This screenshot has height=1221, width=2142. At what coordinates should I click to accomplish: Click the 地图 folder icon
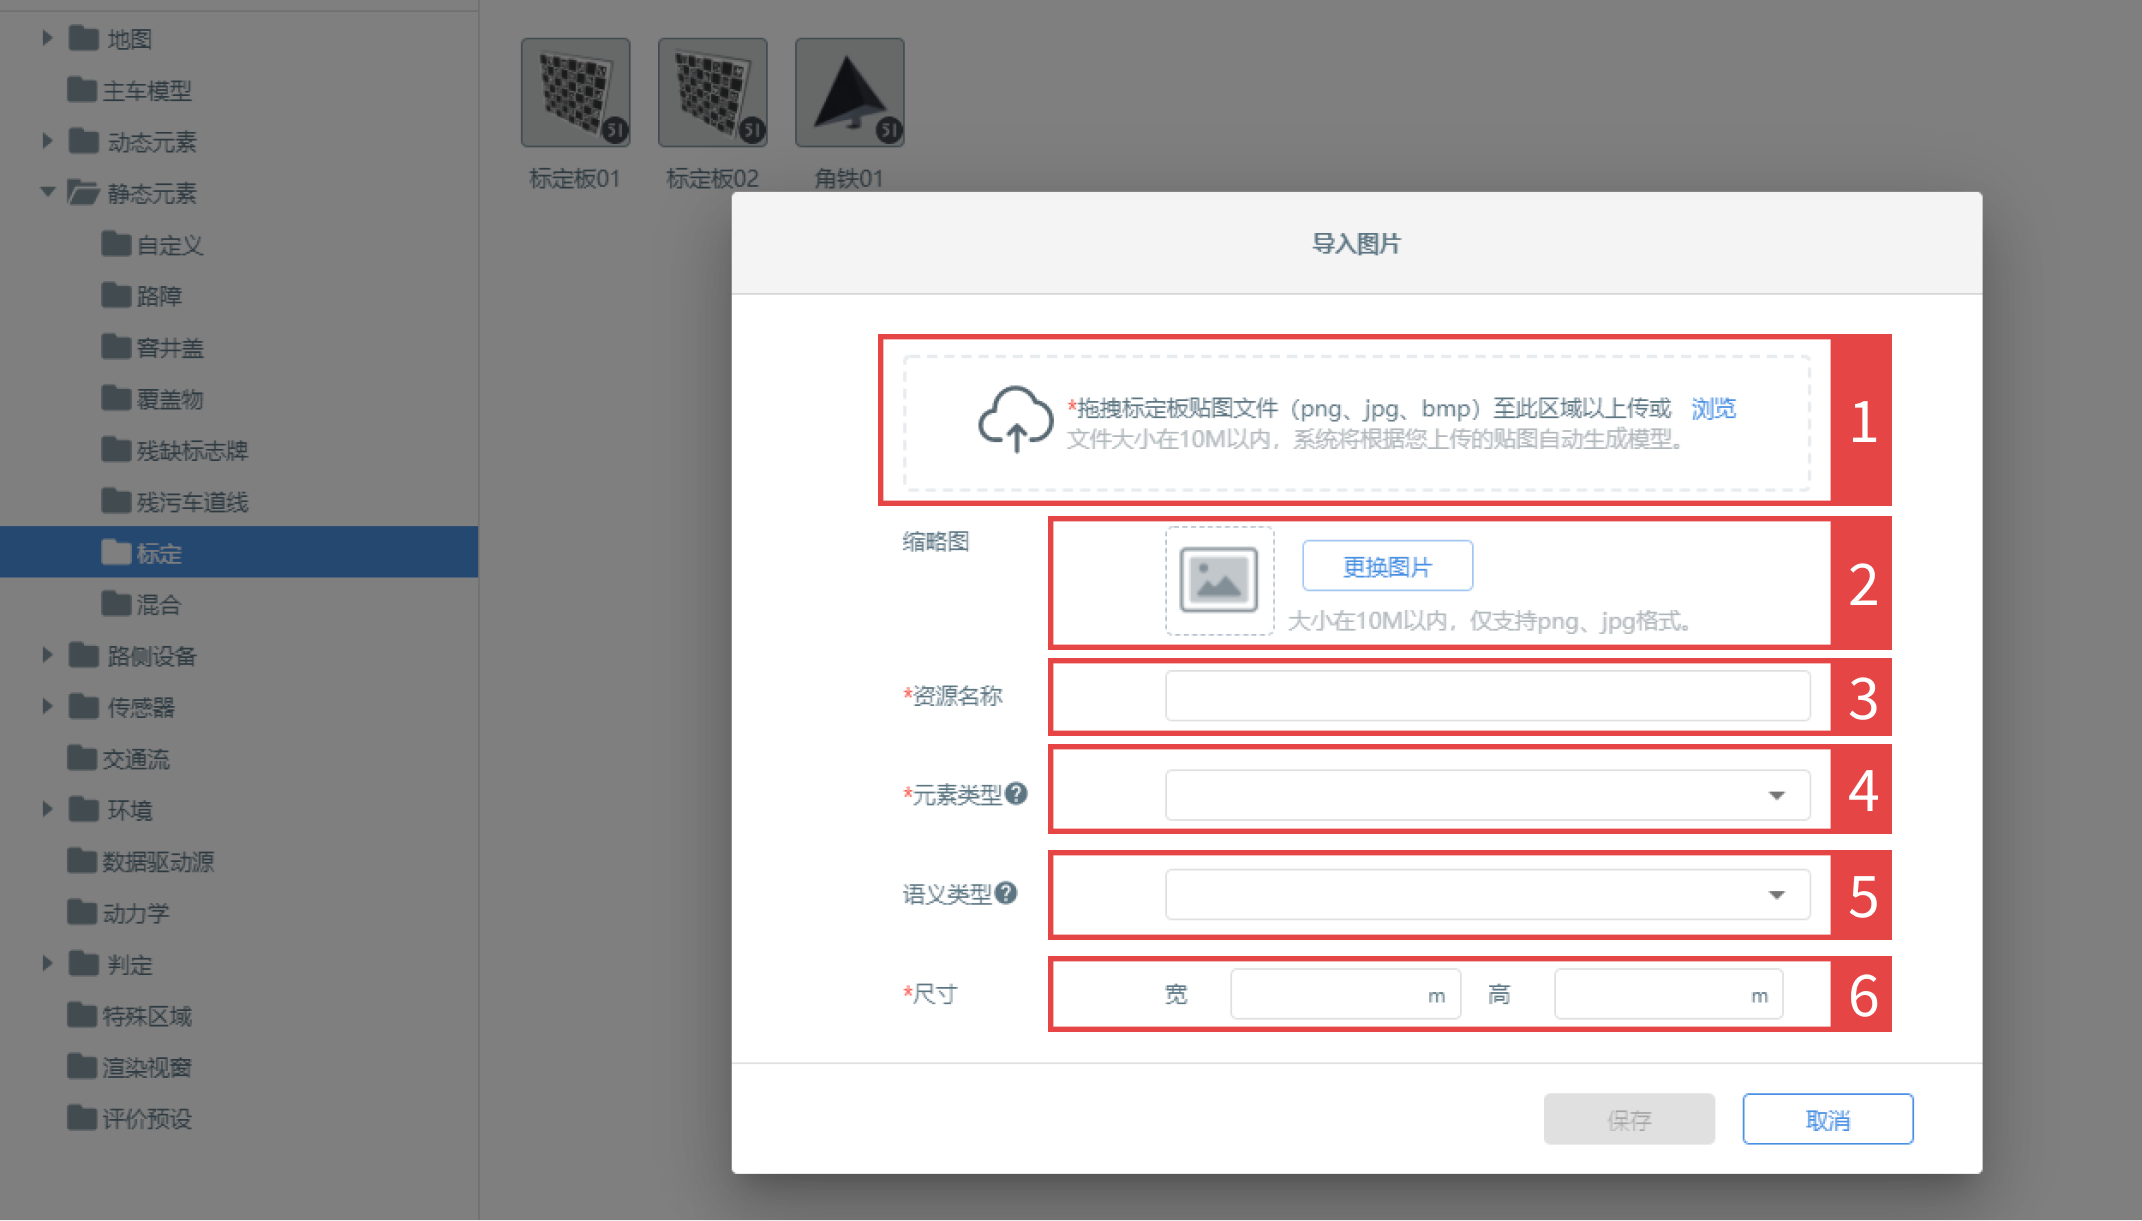[x=84, y=39]
